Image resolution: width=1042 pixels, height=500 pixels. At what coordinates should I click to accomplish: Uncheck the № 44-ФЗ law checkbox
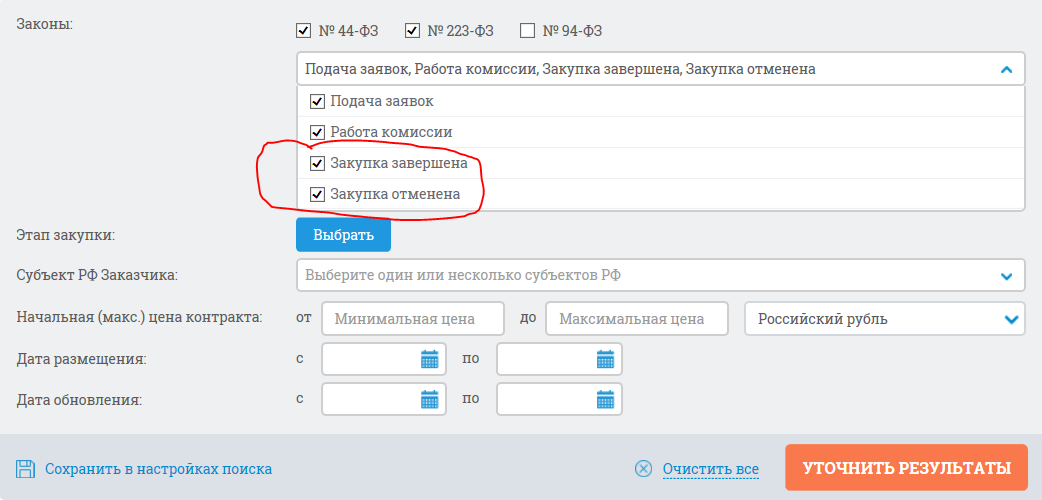click(304, 31)
